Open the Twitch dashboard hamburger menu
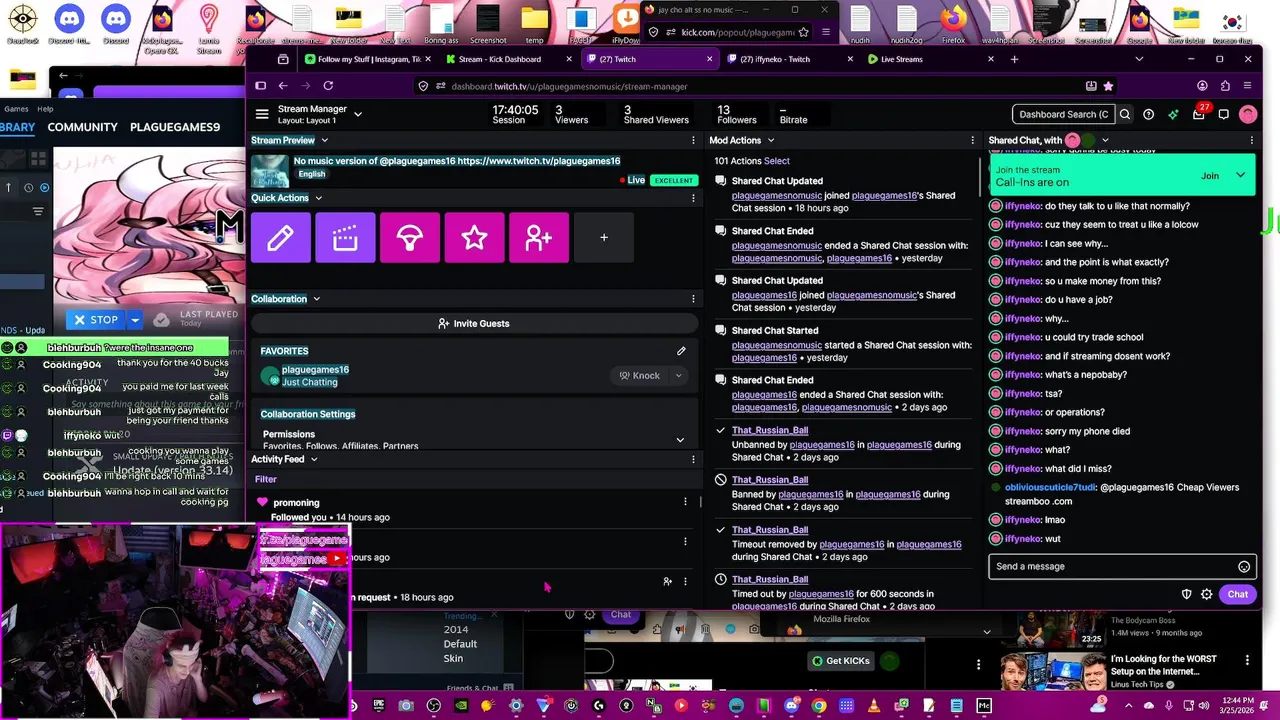 (262, 114)
